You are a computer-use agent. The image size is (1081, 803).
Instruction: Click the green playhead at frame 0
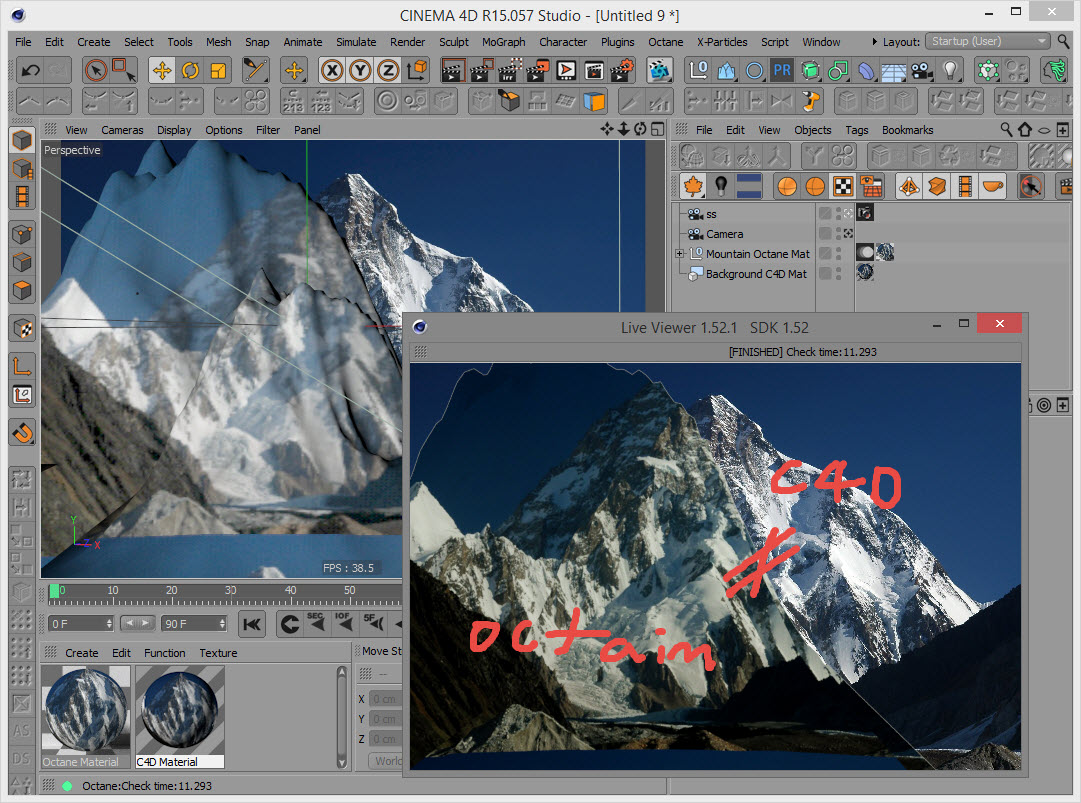[x=54, y=591]
